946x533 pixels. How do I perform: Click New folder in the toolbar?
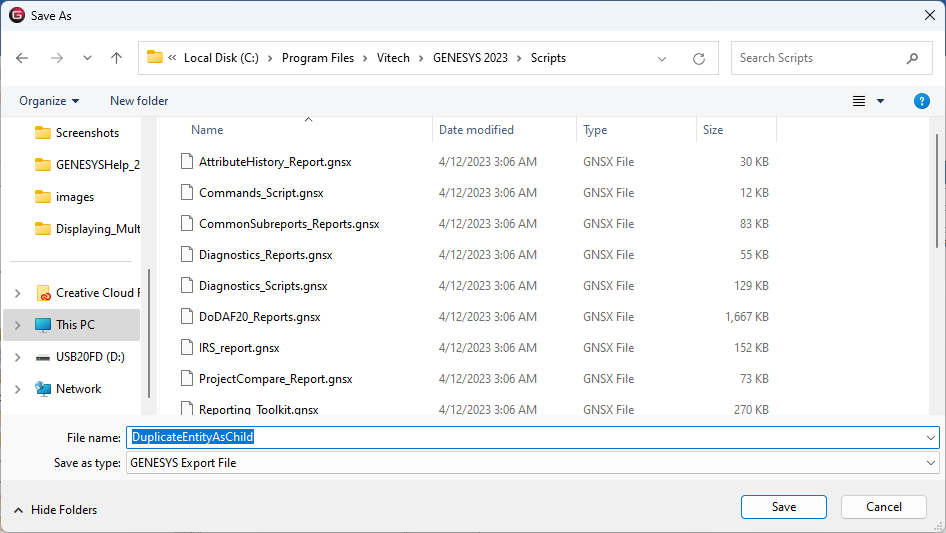(139, 101)
